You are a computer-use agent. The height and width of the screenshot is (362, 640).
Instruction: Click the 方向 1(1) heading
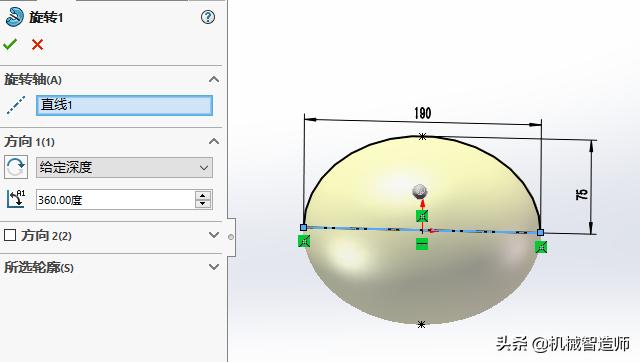coord(29,142)
